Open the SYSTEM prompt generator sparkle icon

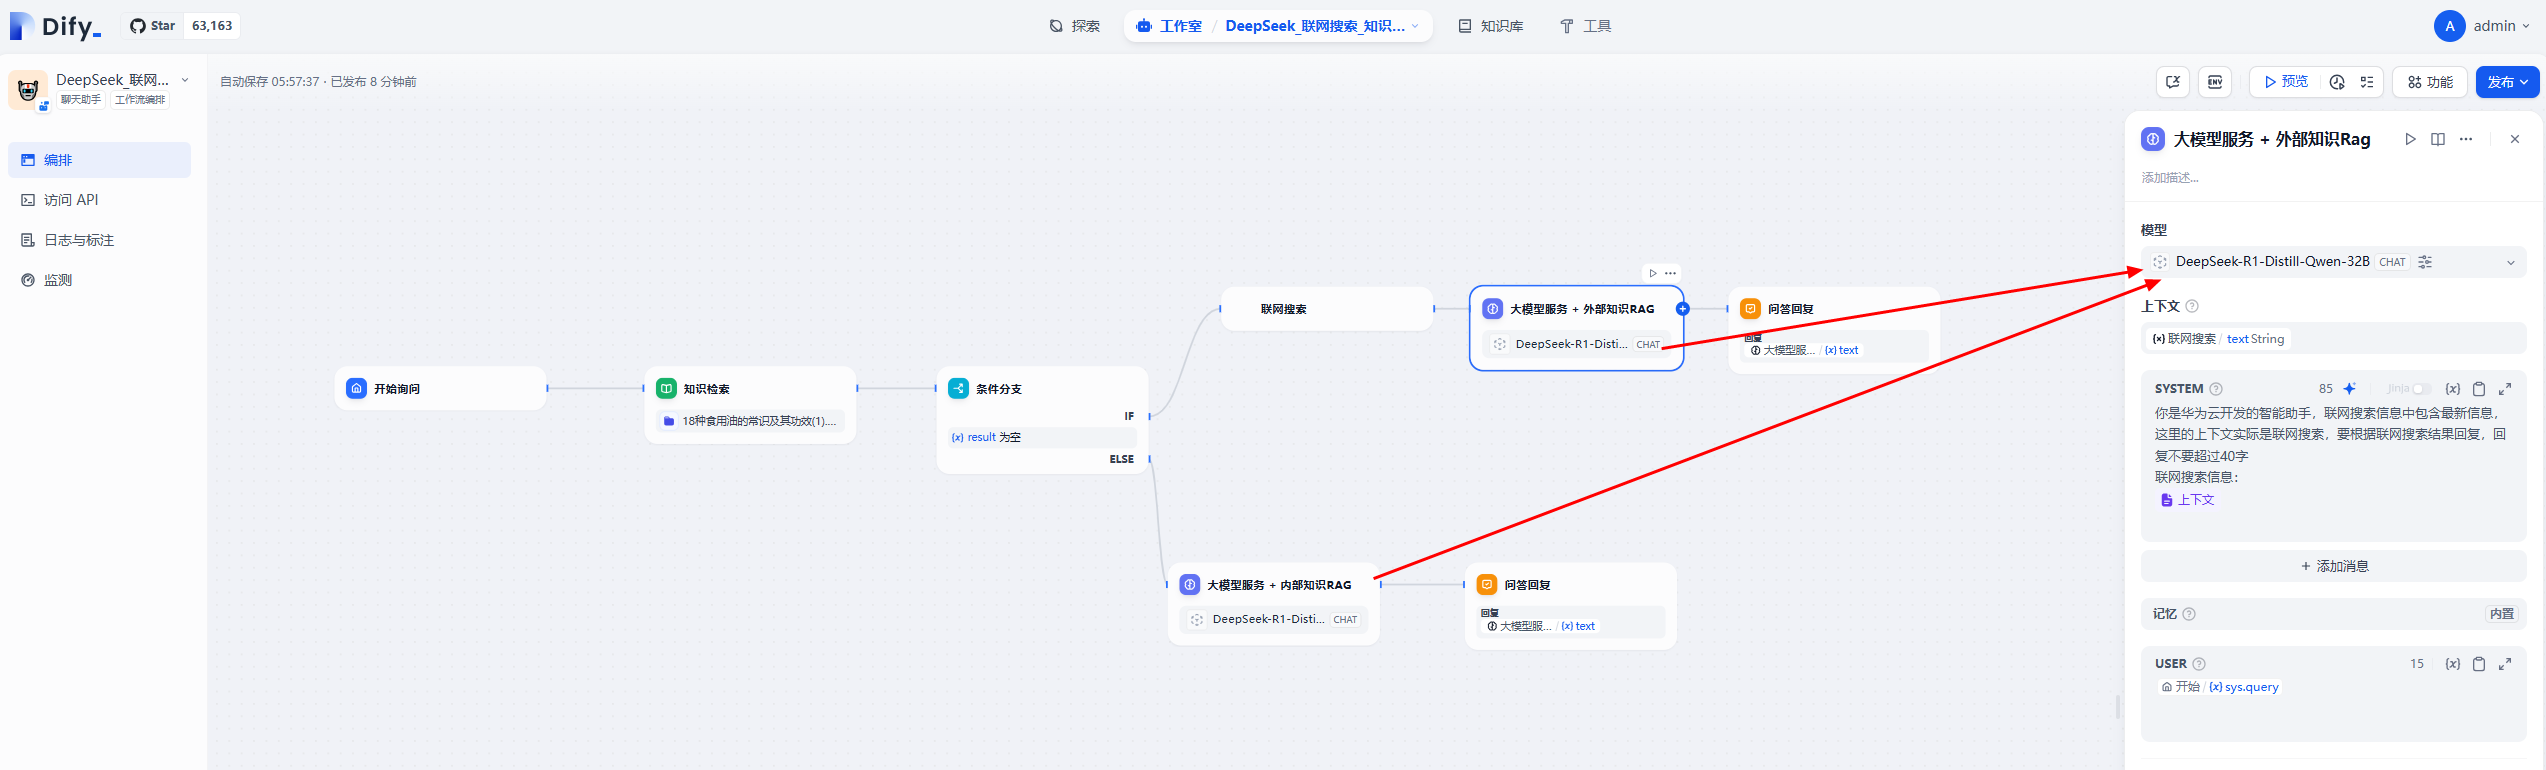(x=2350, y=389)
